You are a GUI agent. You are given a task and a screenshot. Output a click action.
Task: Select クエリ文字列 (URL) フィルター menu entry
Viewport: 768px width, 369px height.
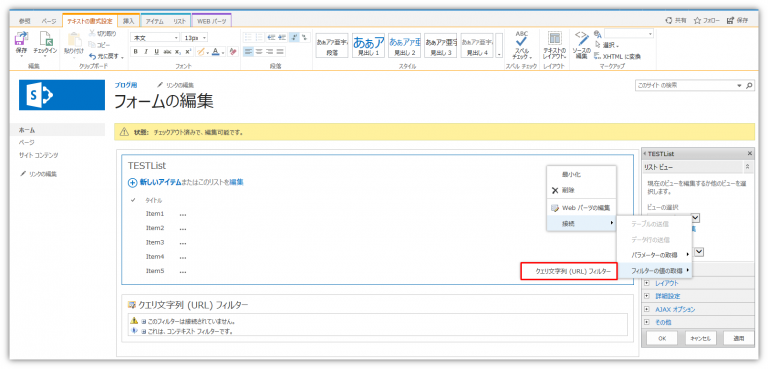tap(569, 271)
